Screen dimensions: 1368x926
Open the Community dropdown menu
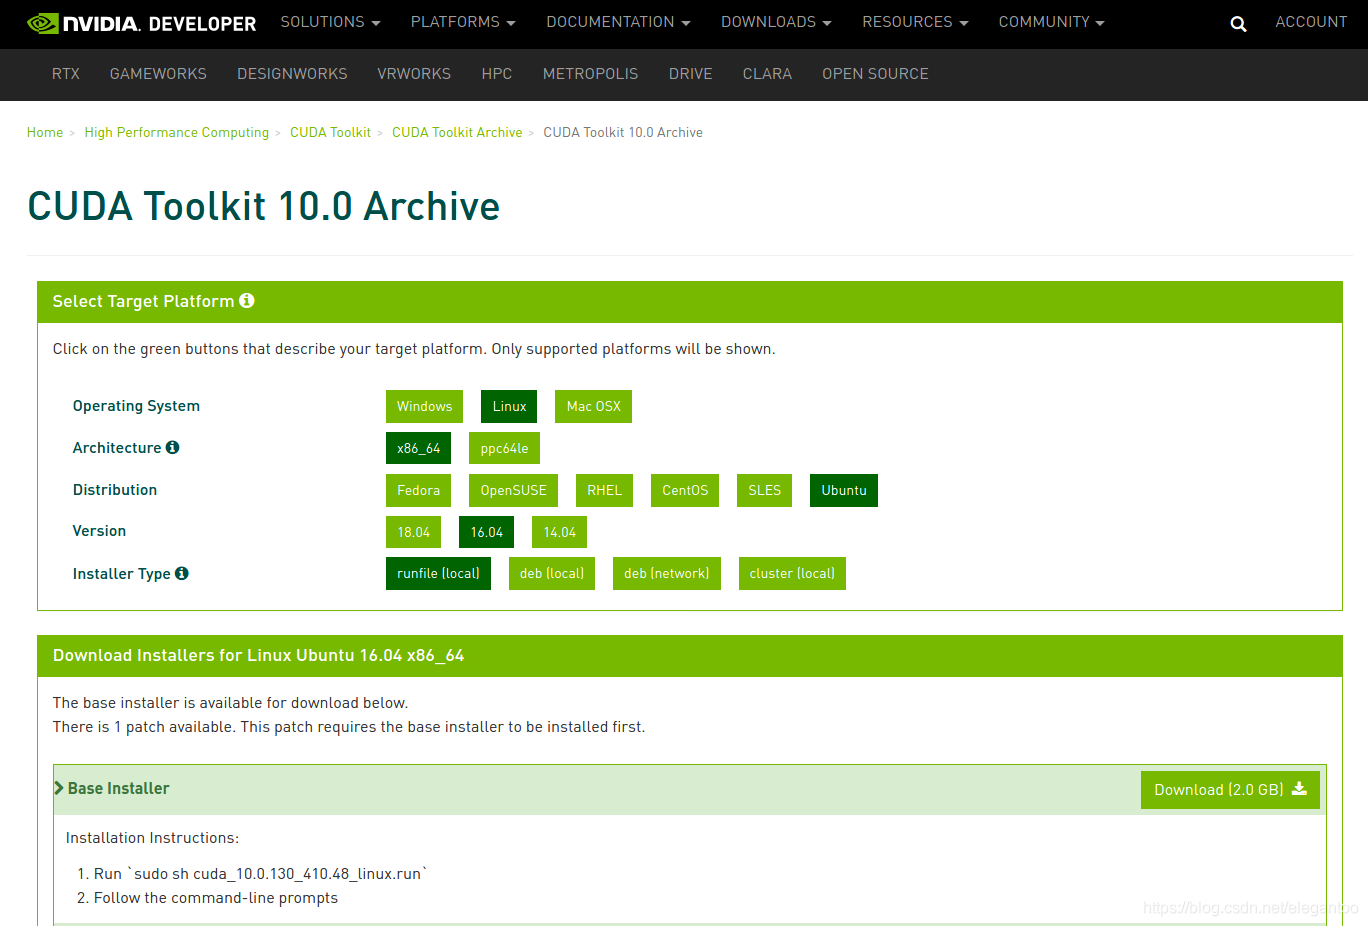(1051, 22)
